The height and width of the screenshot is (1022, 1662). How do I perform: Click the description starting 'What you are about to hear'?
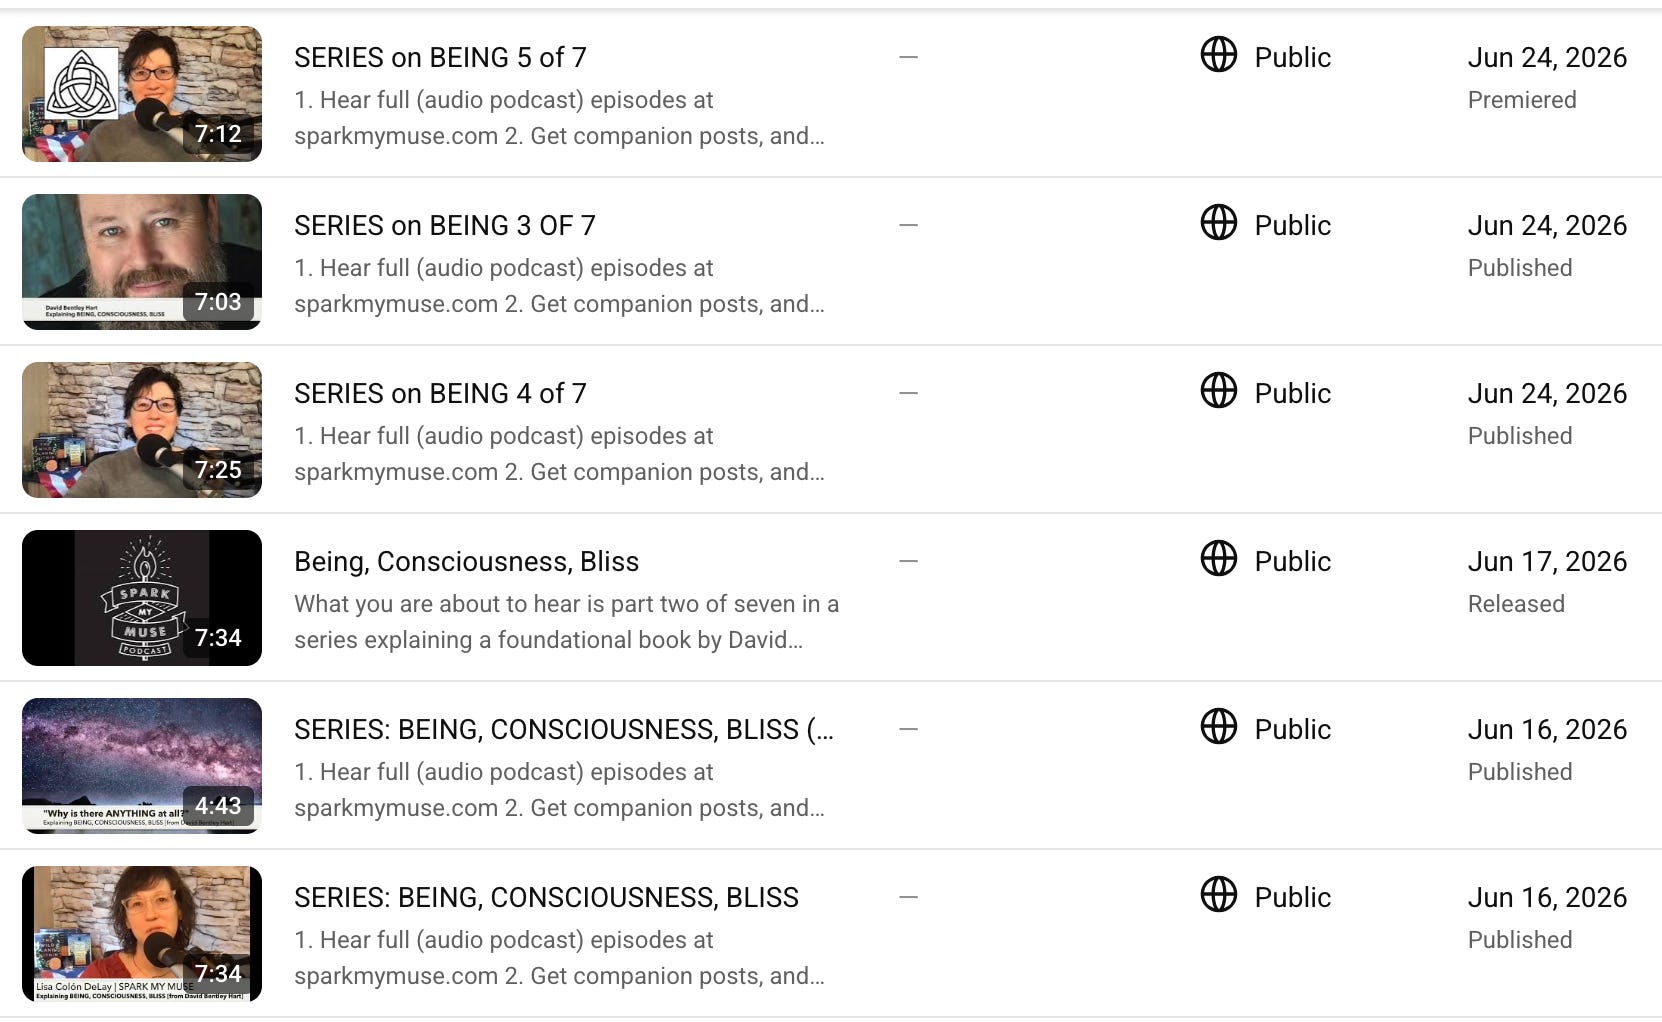pos(566,622)
